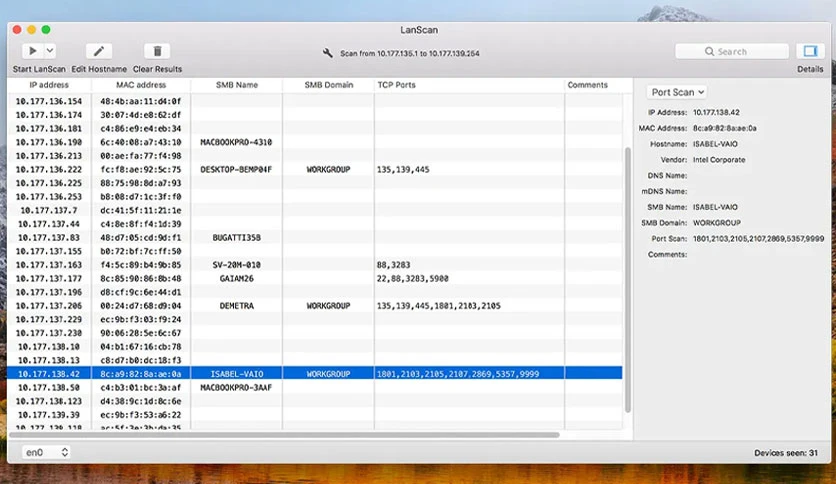Click the 22,88,3283,5900 TCP ports cell
The width and height of the screenshot is (836, 484).
click(469, 279)
